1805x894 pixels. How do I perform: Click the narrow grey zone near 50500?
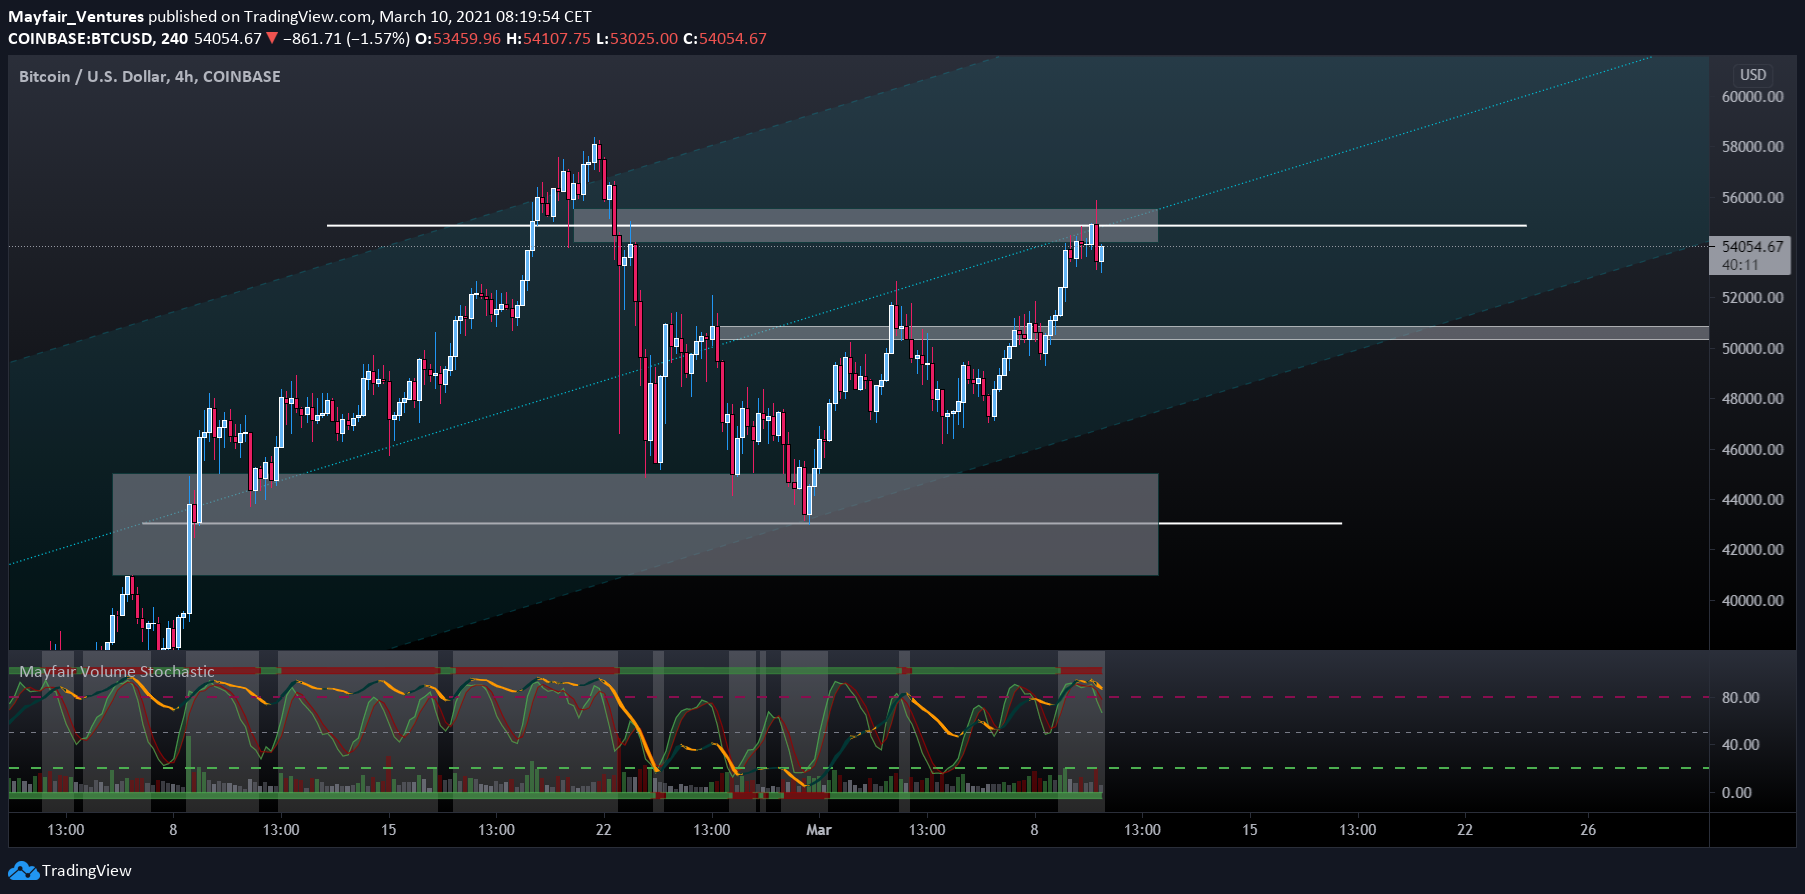tap(1214, 333)
